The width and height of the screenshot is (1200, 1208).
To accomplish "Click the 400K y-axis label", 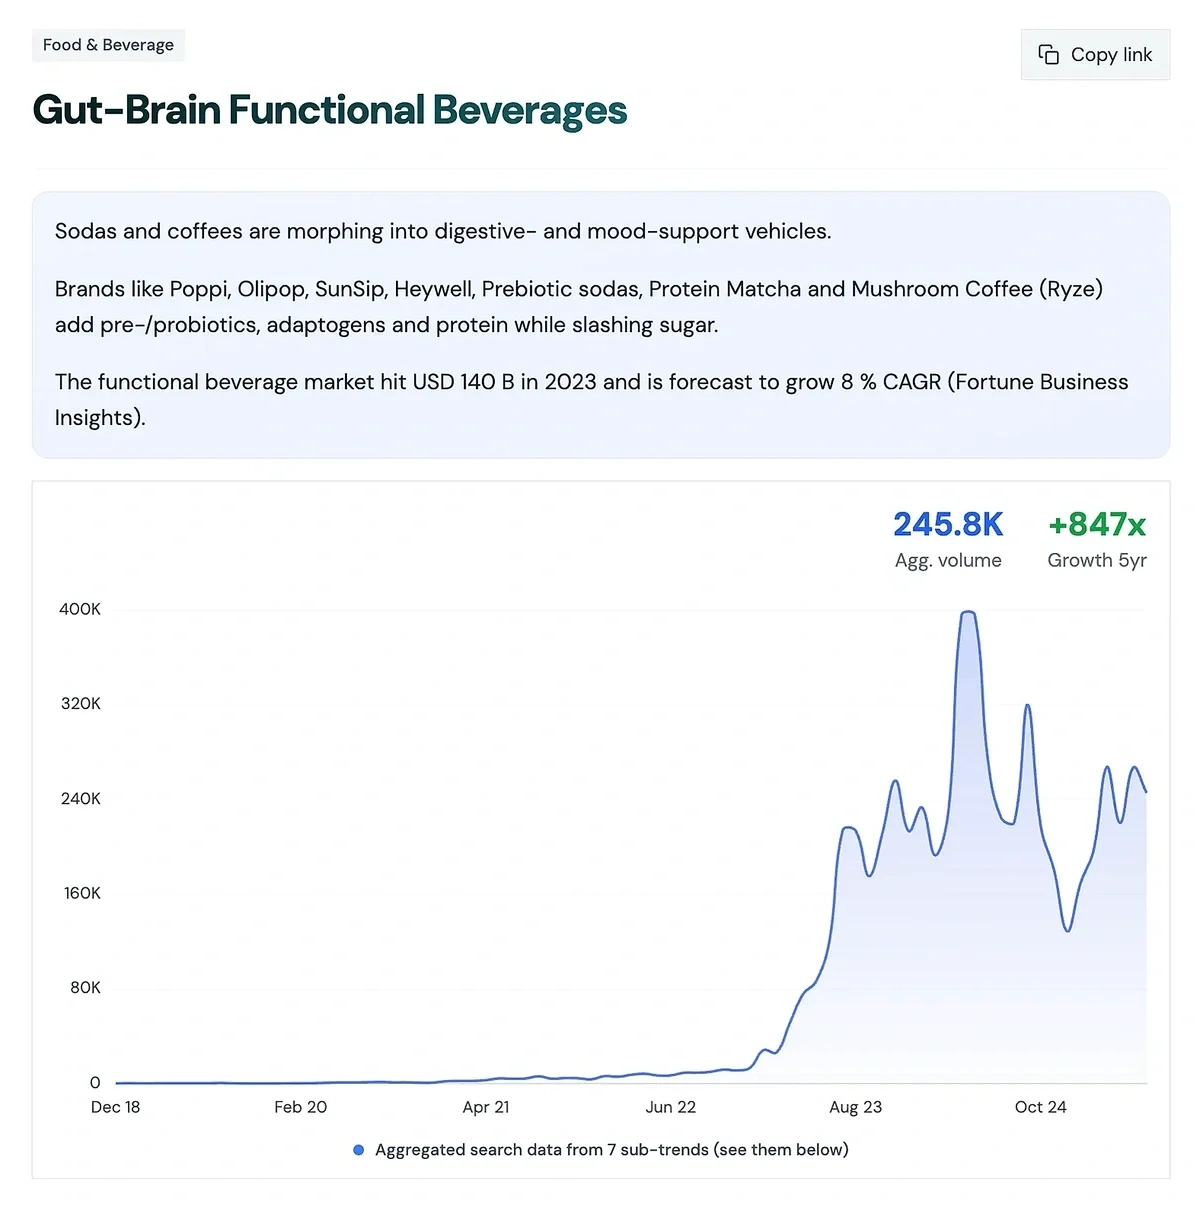I will [x=80, y=609].
